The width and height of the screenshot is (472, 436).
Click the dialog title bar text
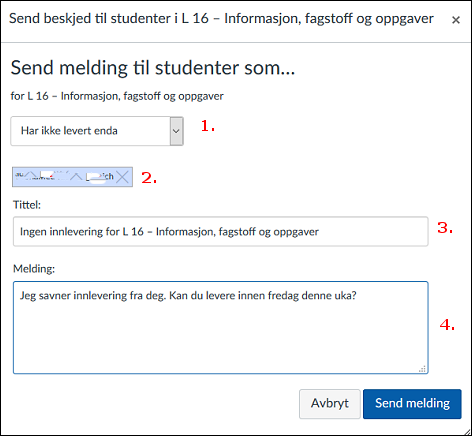[x=221, y=19]
